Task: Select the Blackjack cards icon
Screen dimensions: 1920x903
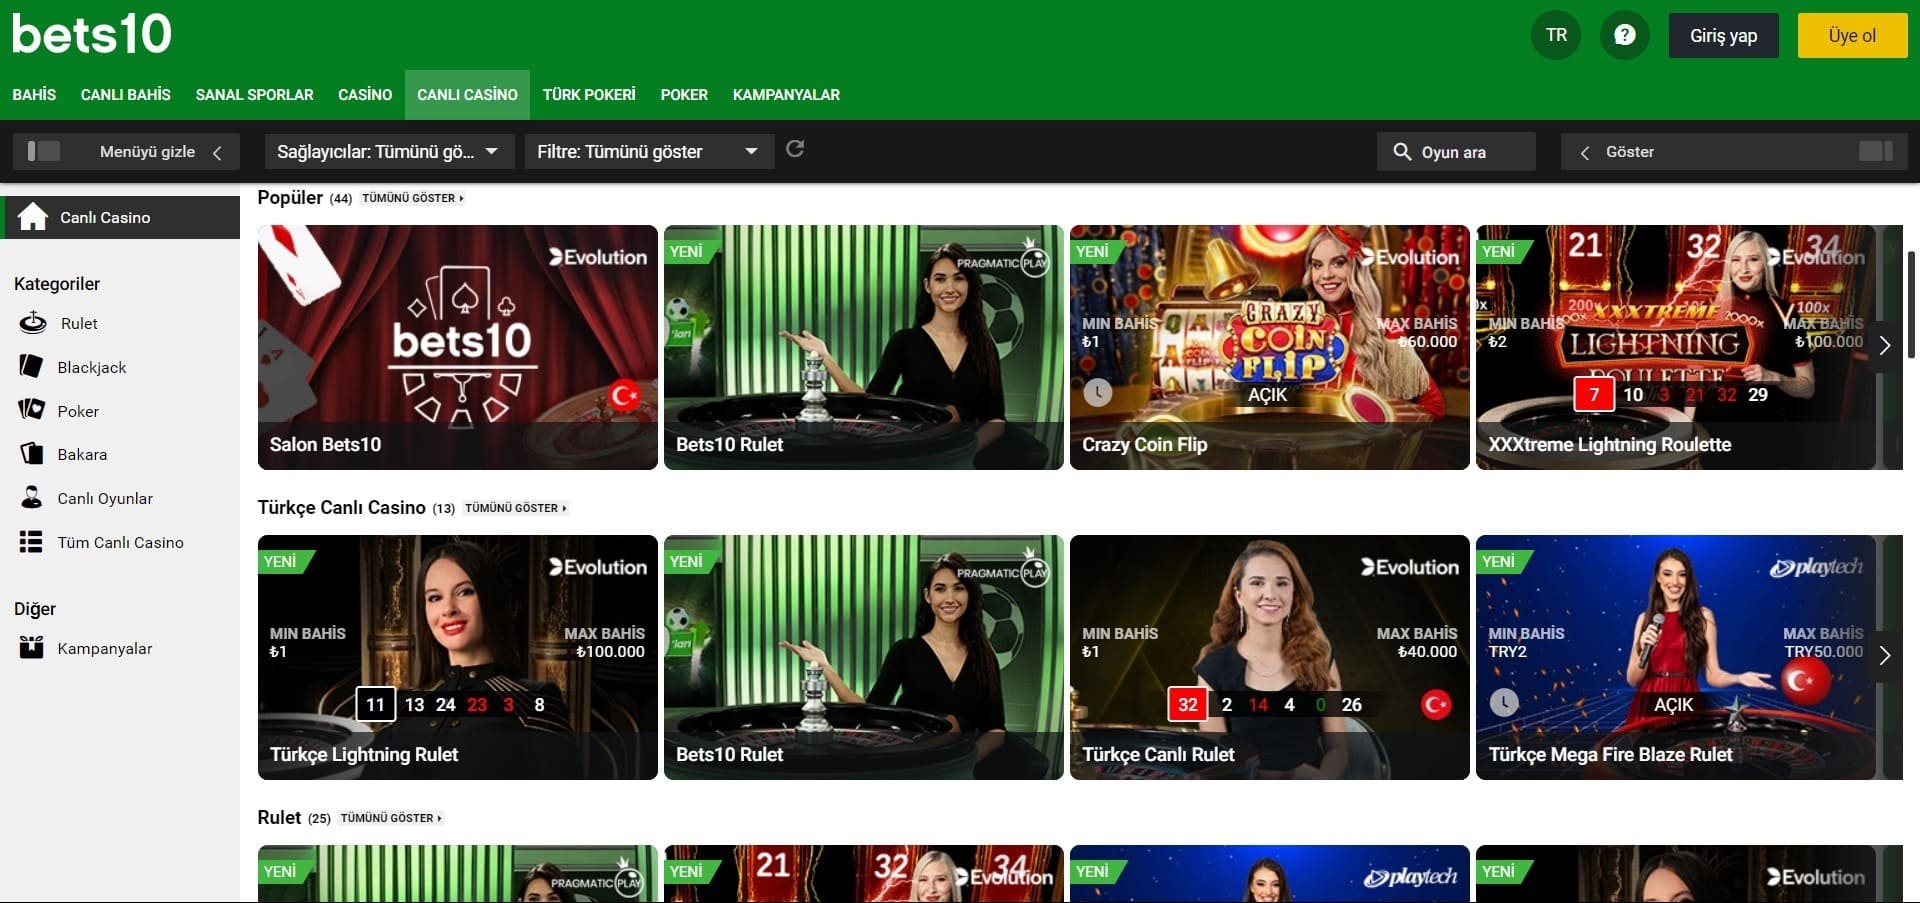Action: click(32, 366)
